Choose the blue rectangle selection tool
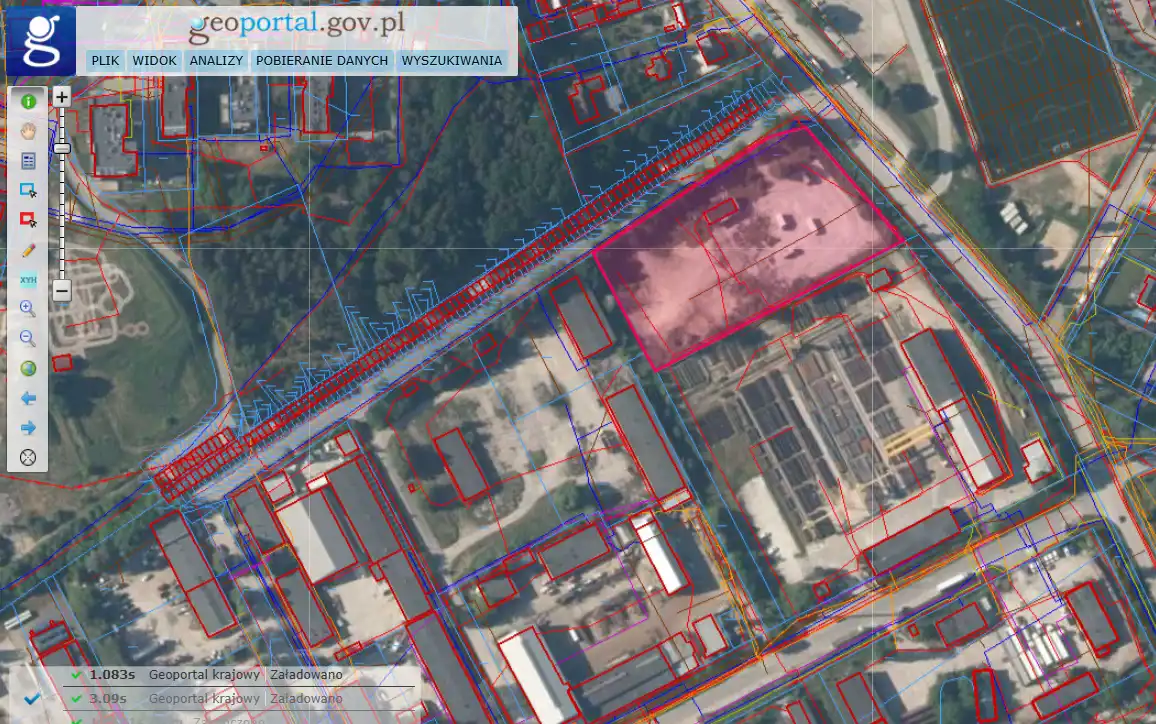The width and height of the screenshot is (1156, 724). click(x=28, y=190)
